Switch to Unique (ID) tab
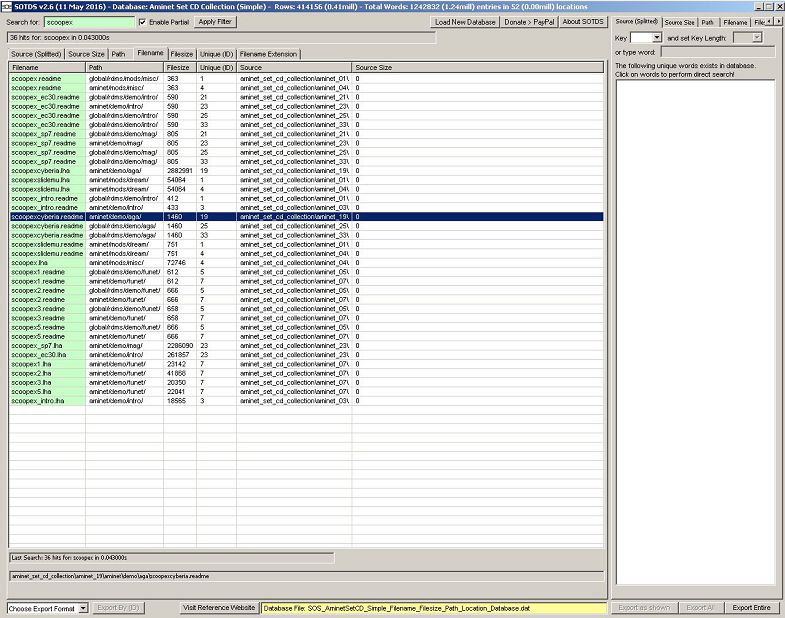 [x=215, y=54]
